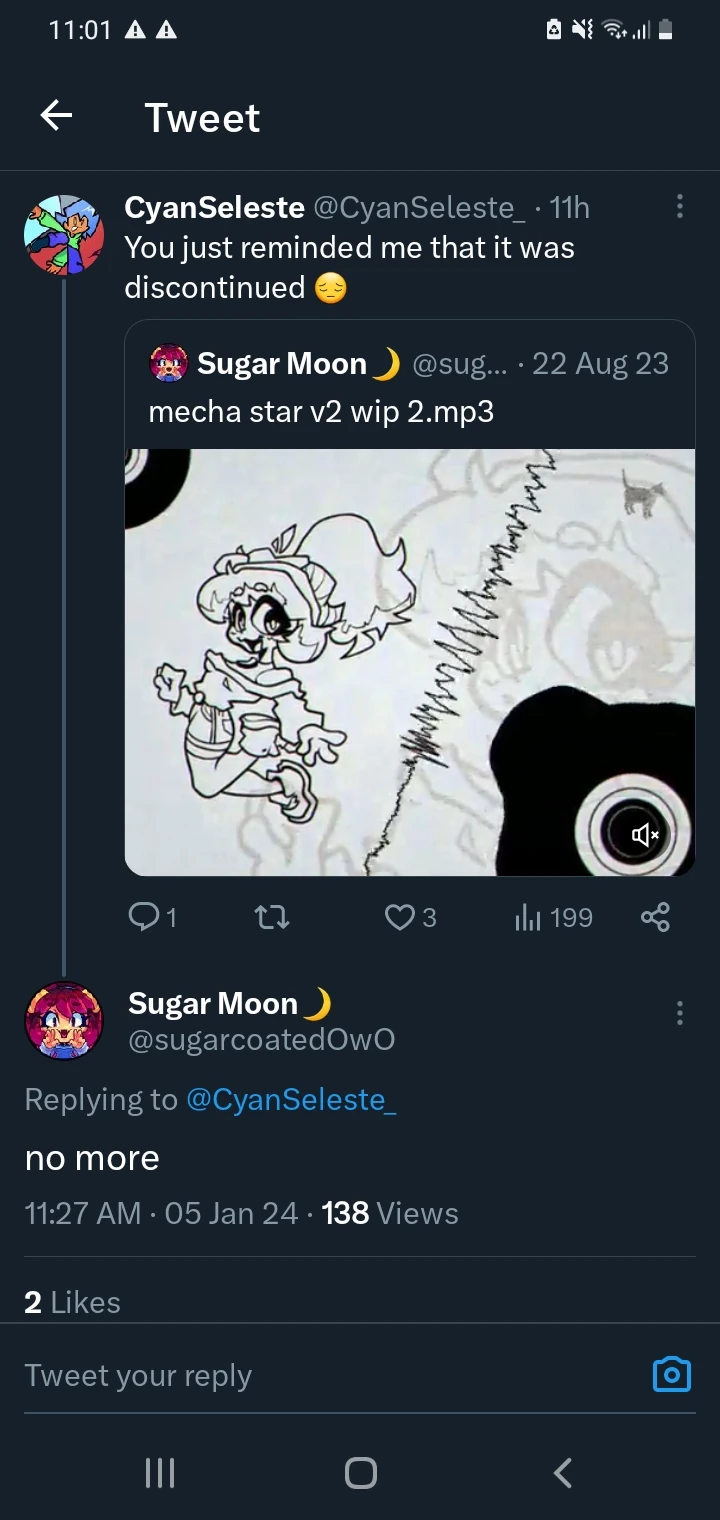Open the @CyanSeleste_ mention link
This screenshot has height=1520, width=720.
coord(291,1099)
